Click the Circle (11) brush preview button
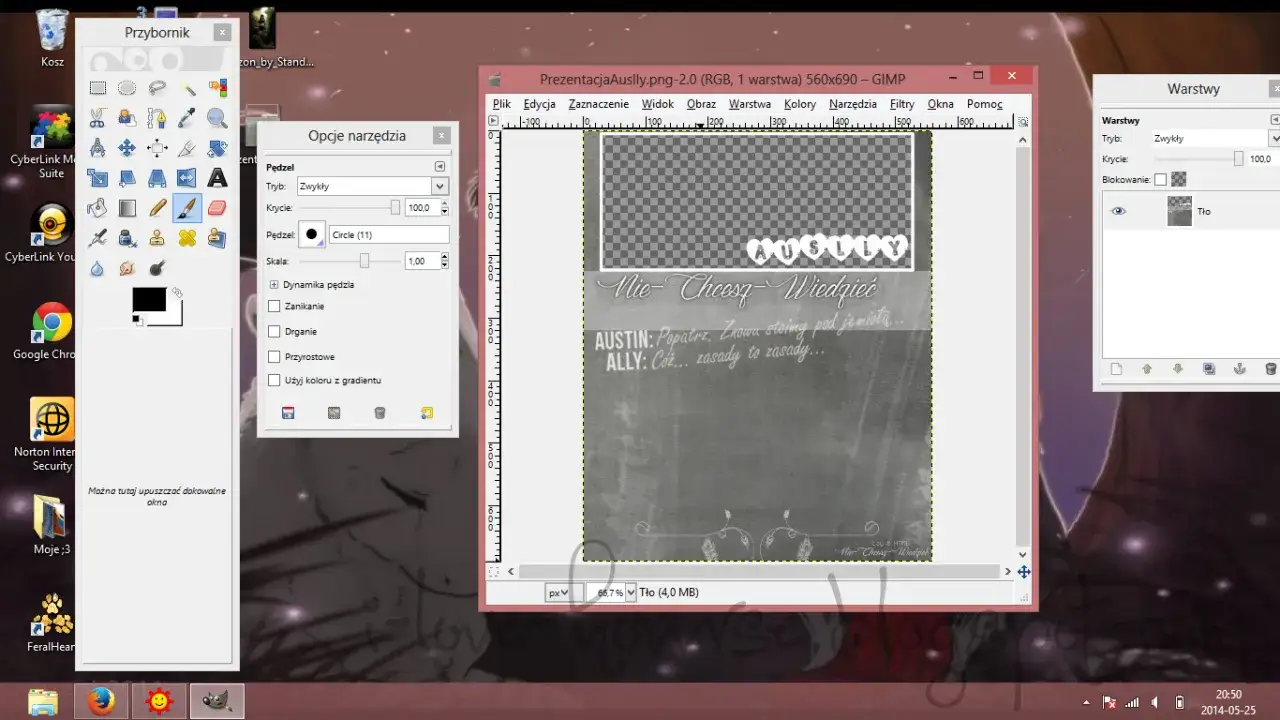Screen dimensions: 1280x720 [x=312, y=234]
